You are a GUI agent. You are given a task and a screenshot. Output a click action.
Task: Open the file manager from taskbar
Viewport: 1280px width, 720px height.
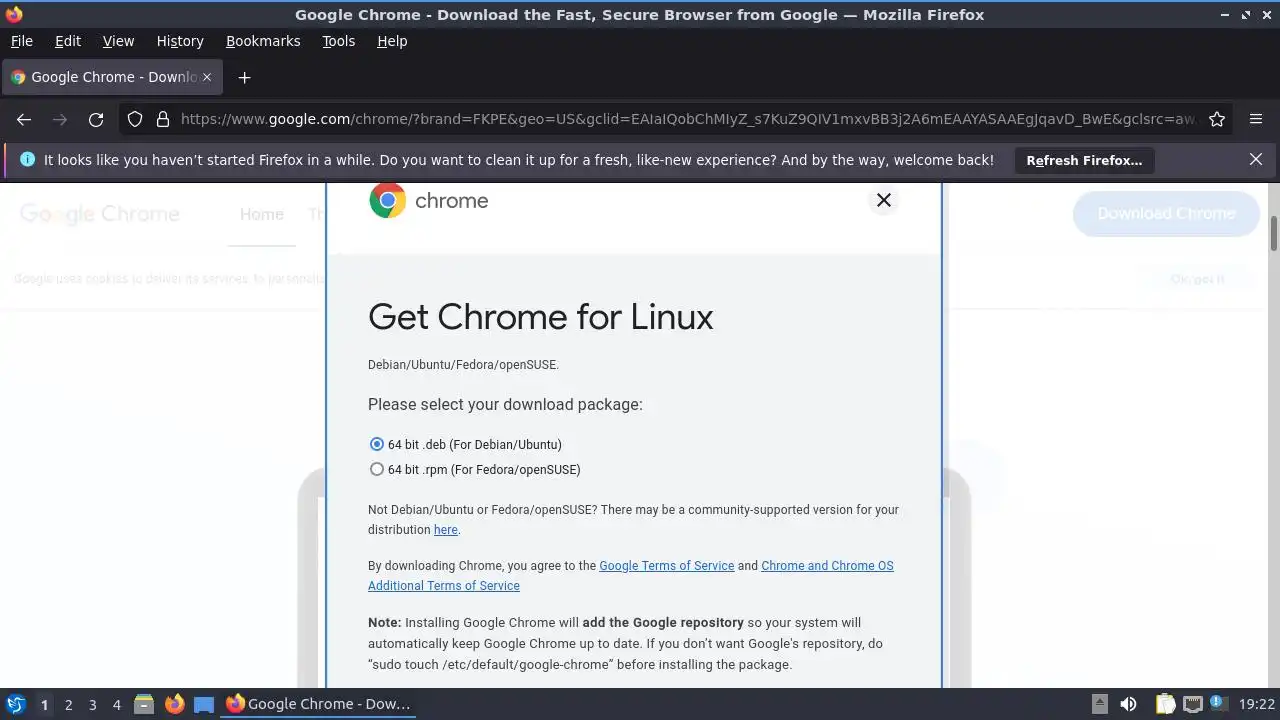pyautogui.click(x=144, y=704)
